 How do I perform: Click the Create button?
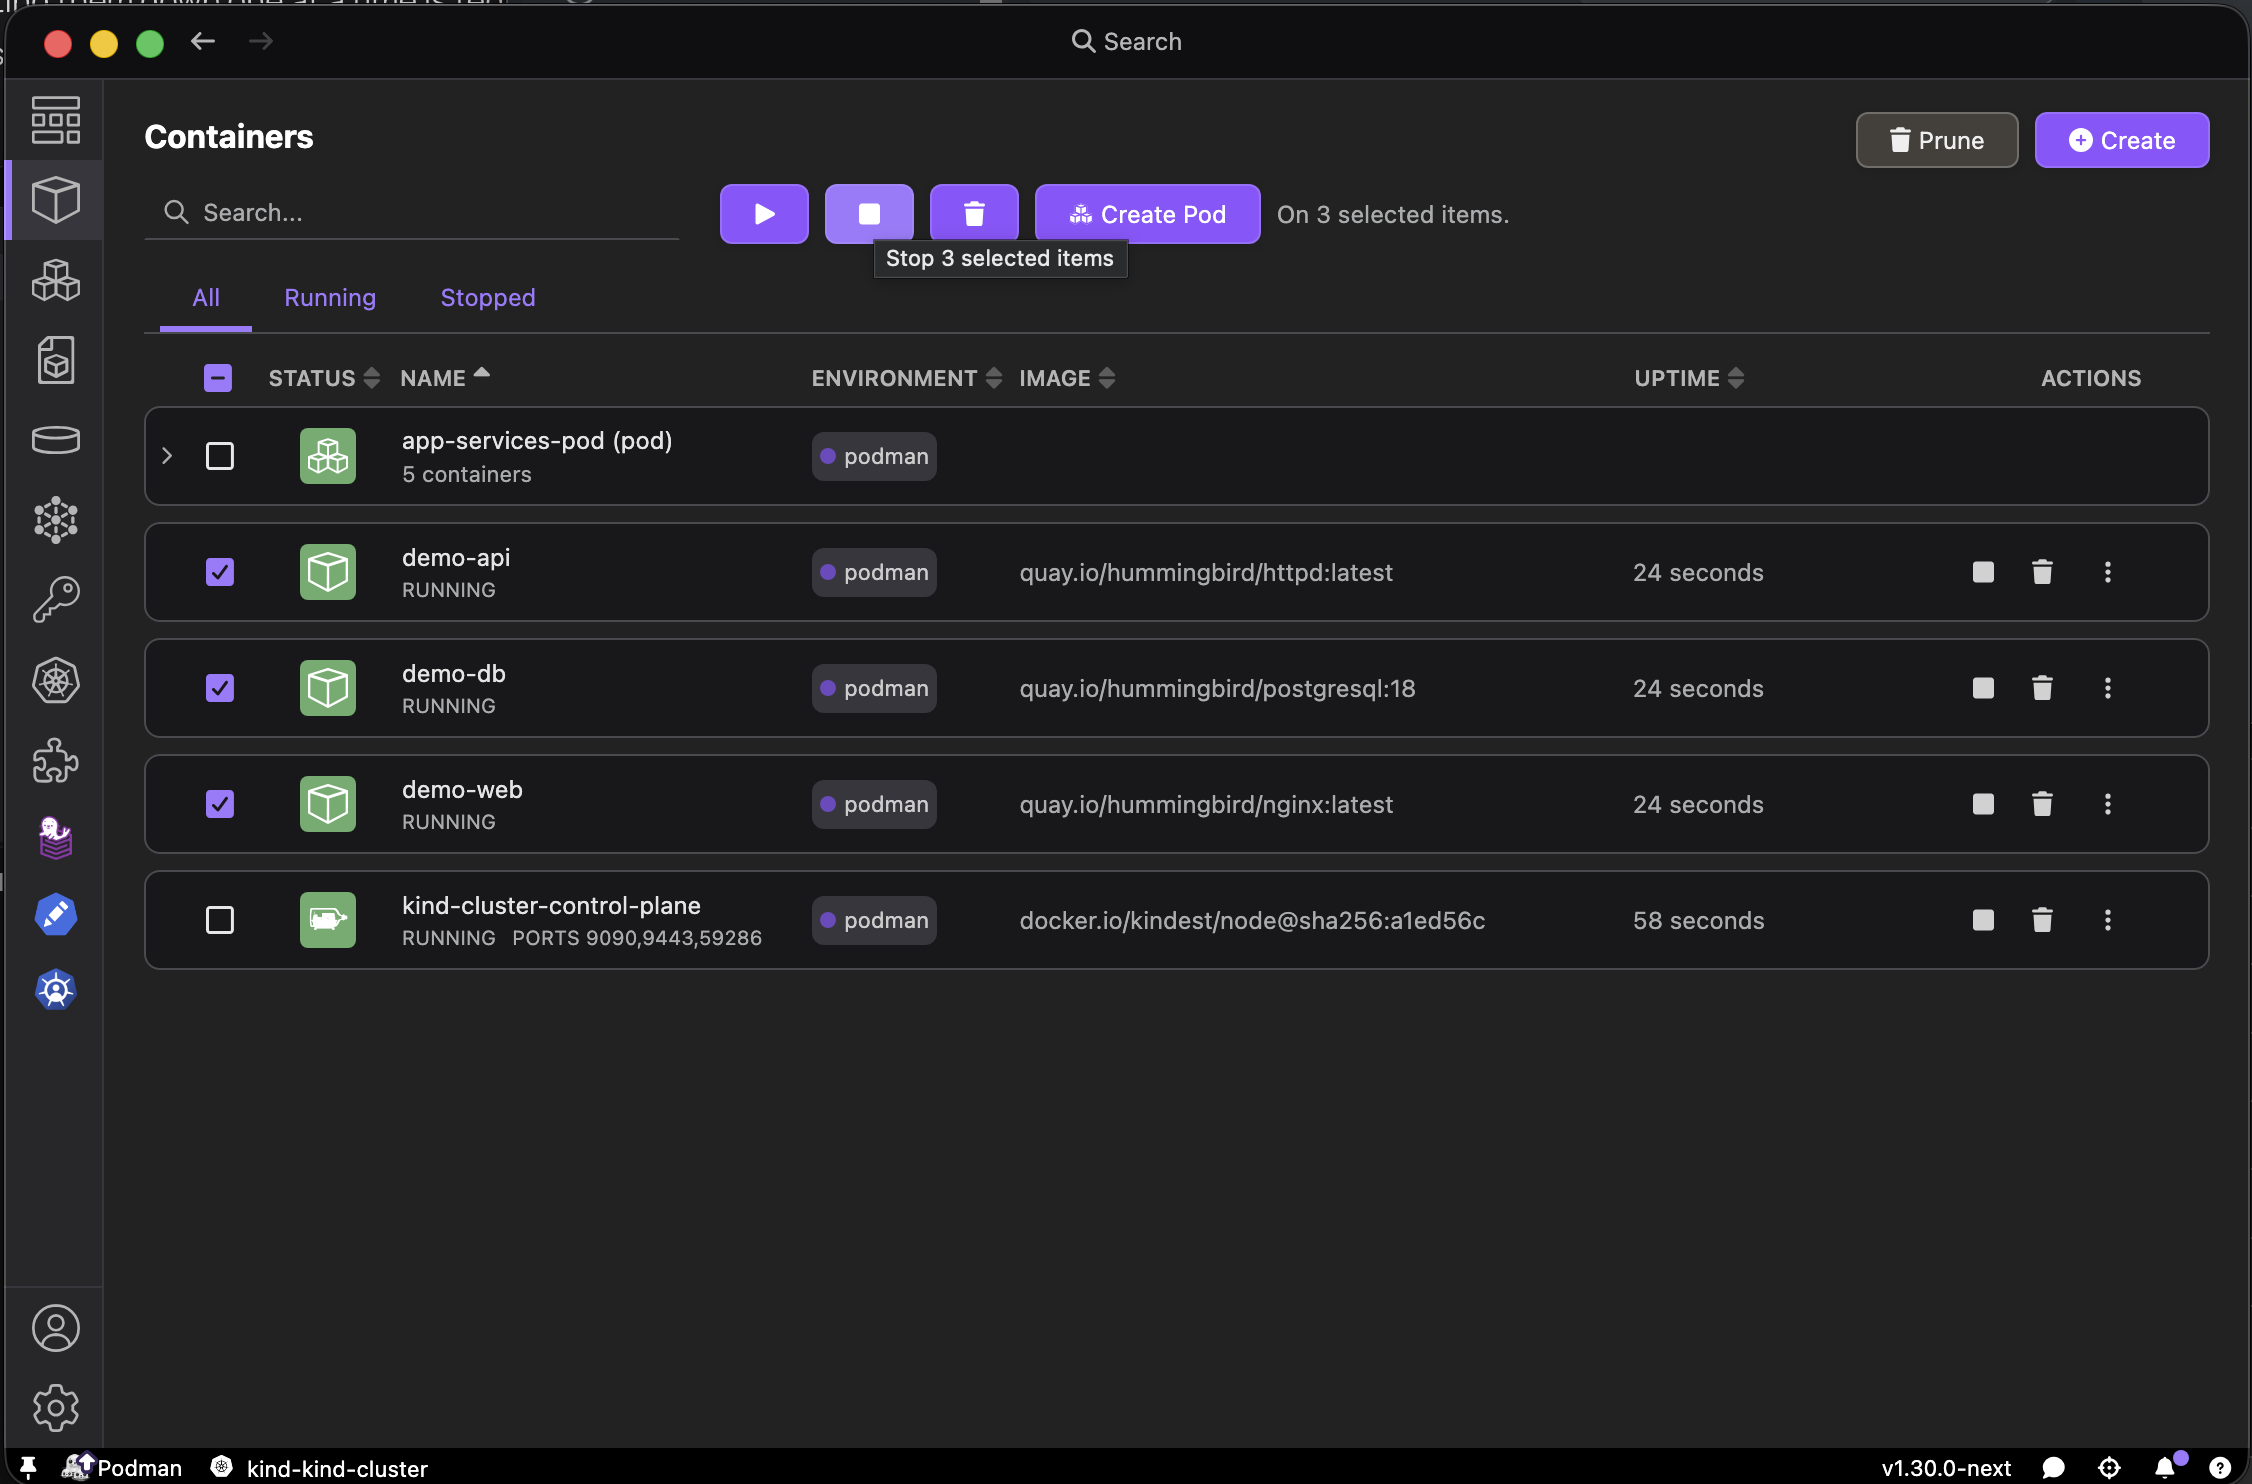point(2122,140)
